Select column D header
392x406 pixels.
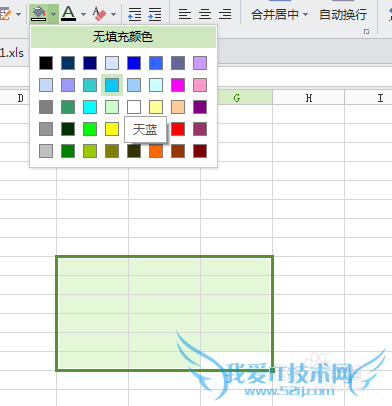pyautogui.click(x=20, y=98)
